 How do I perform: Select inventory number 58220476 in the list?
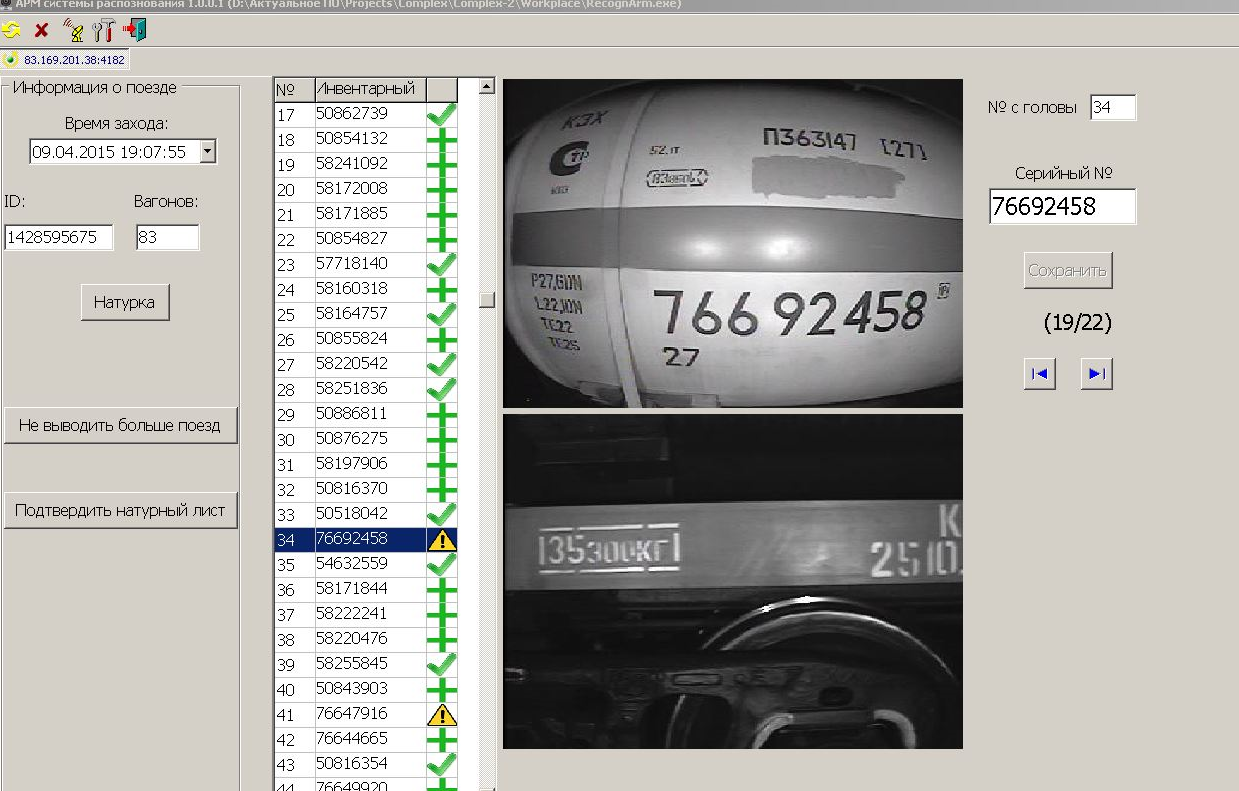pos(352,639)
